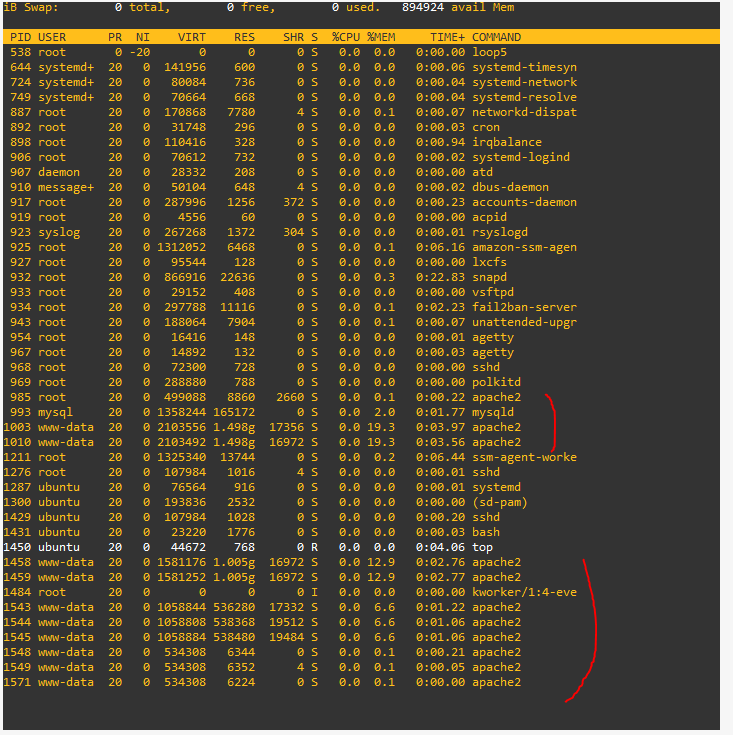This screenshot has height=735, width=733.
Task: Click the (sd-pam) command name
Action: coord(500,502)
